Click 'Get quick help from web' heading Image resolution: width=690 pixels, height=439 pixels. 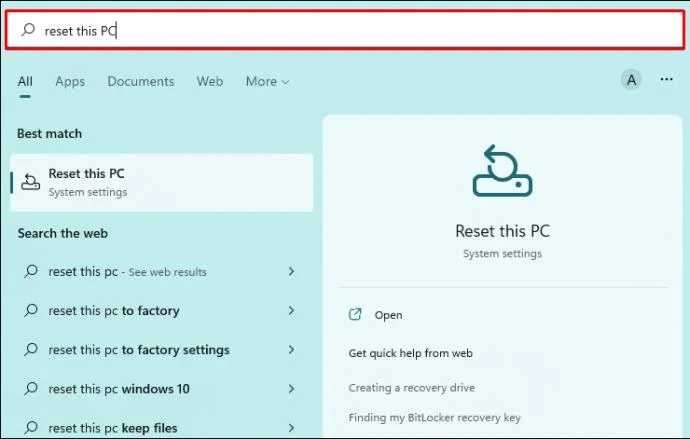tap(410, 353)
